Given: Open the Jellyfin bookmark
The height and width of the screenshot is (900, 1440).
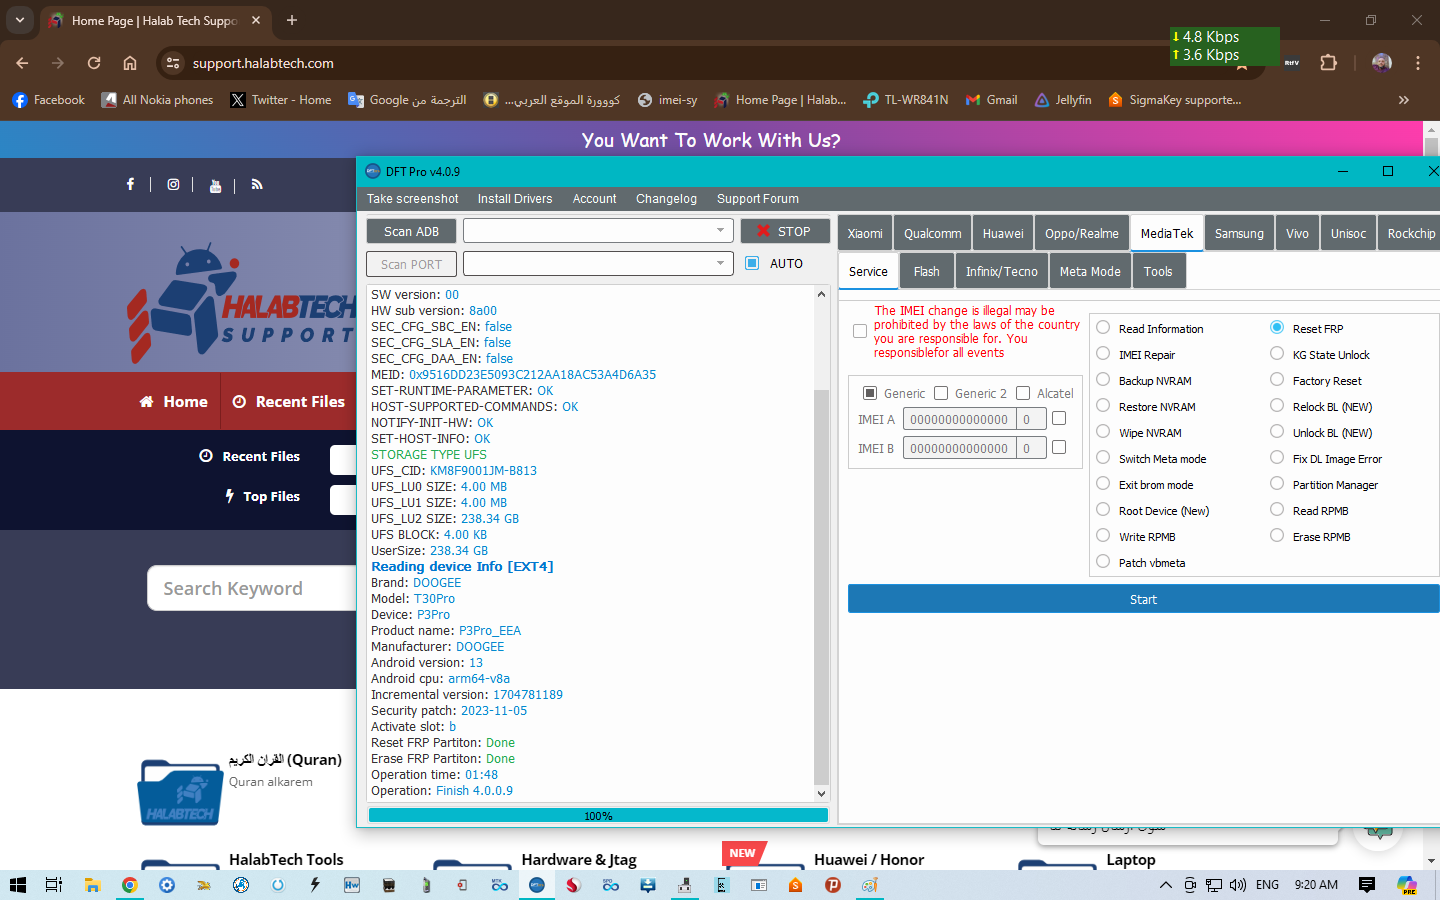Looking at the screenshot, I should click(x=1063, y=100).
